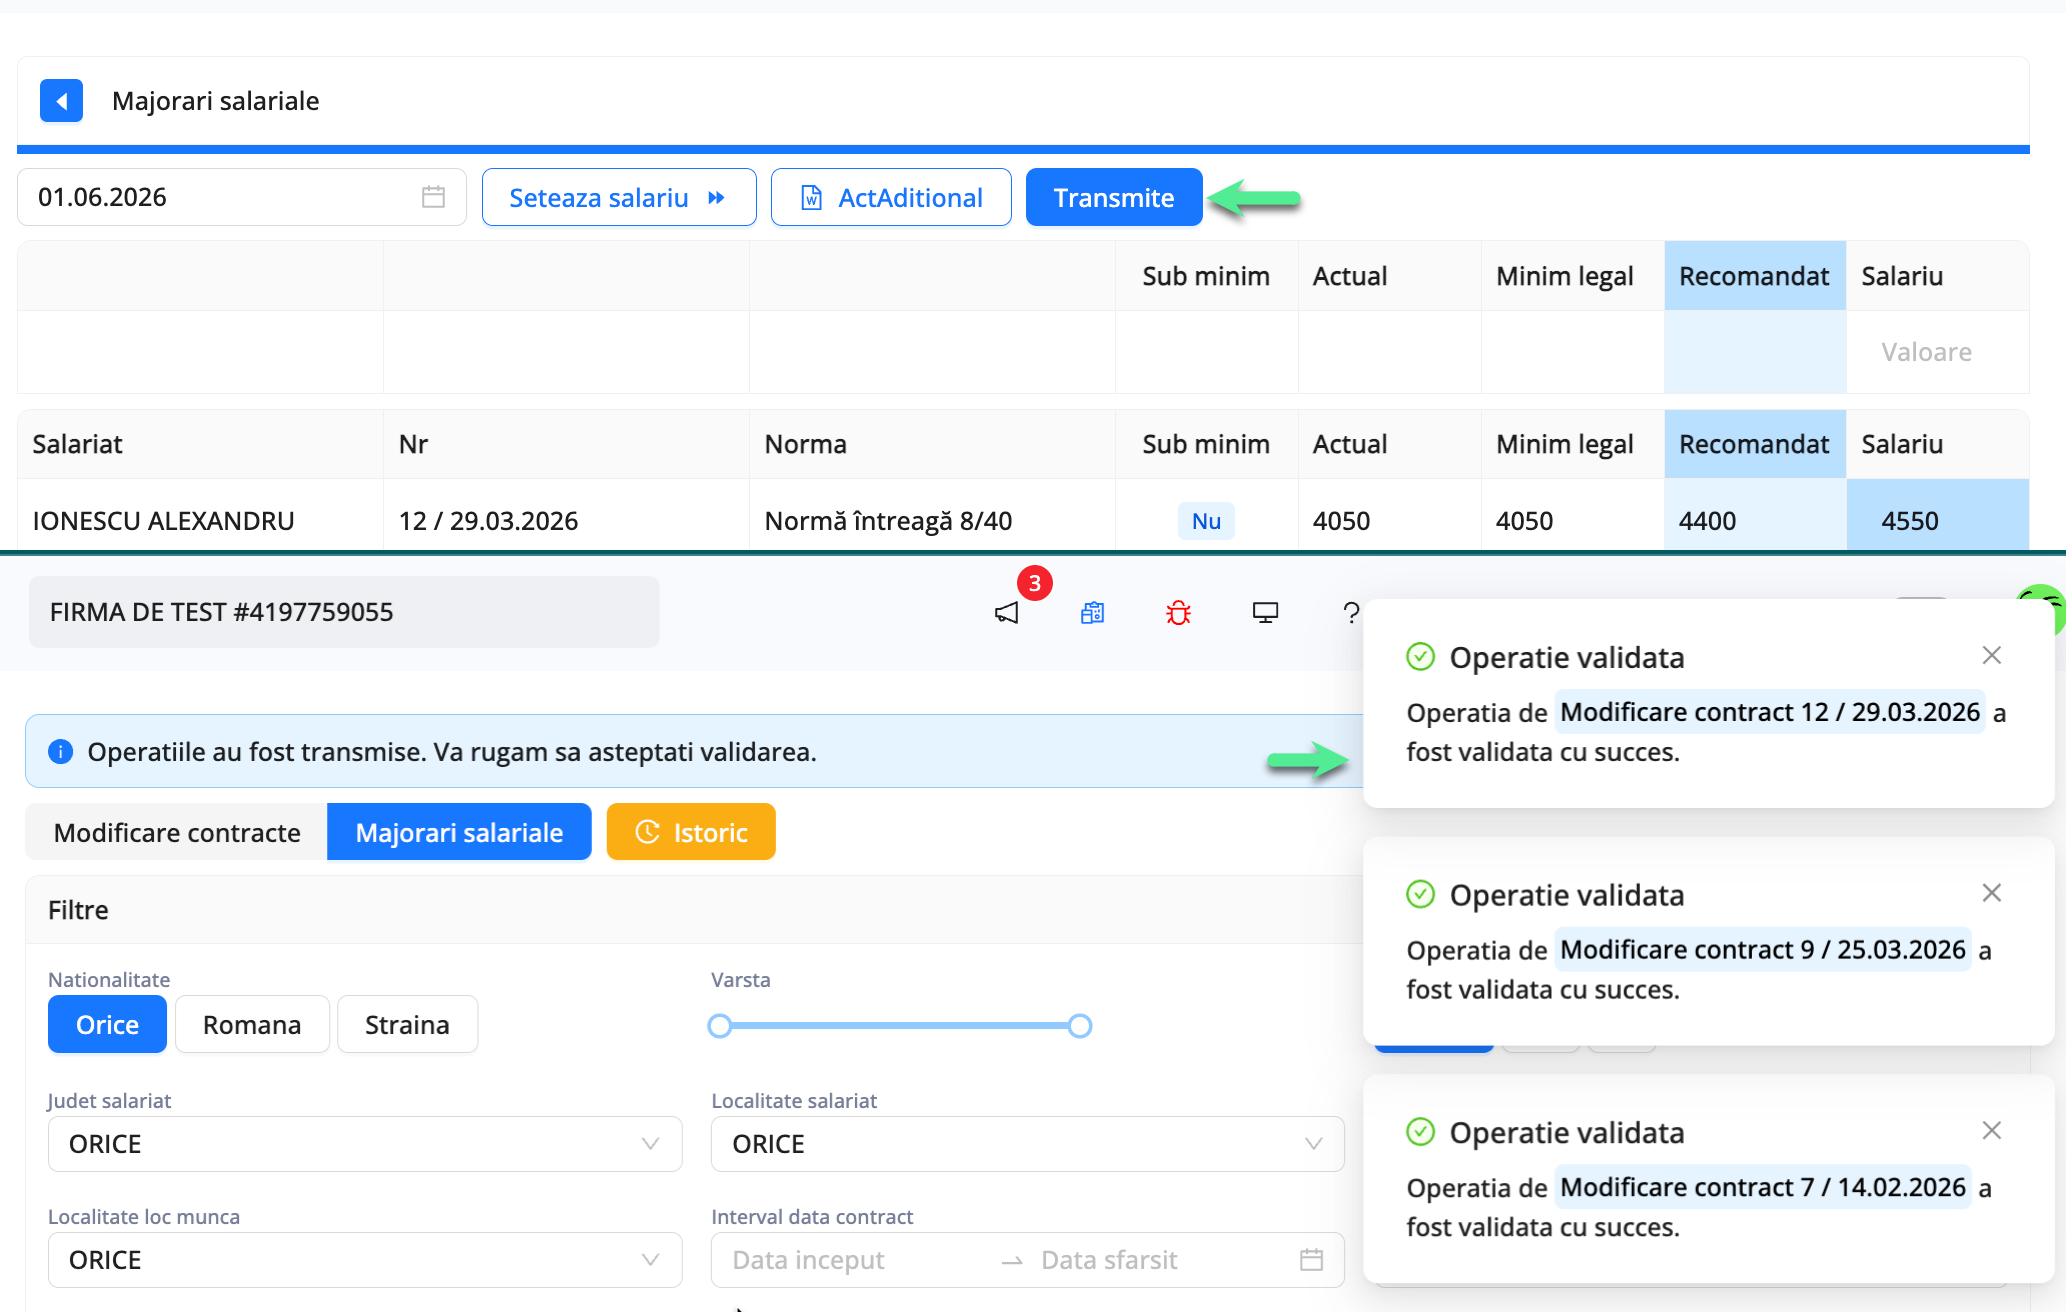The width and height of the screenshot is (2066, 1312).
Task: Close the contract 12 / 29.03.2026 validation notification
Action: coord(1991,655)
